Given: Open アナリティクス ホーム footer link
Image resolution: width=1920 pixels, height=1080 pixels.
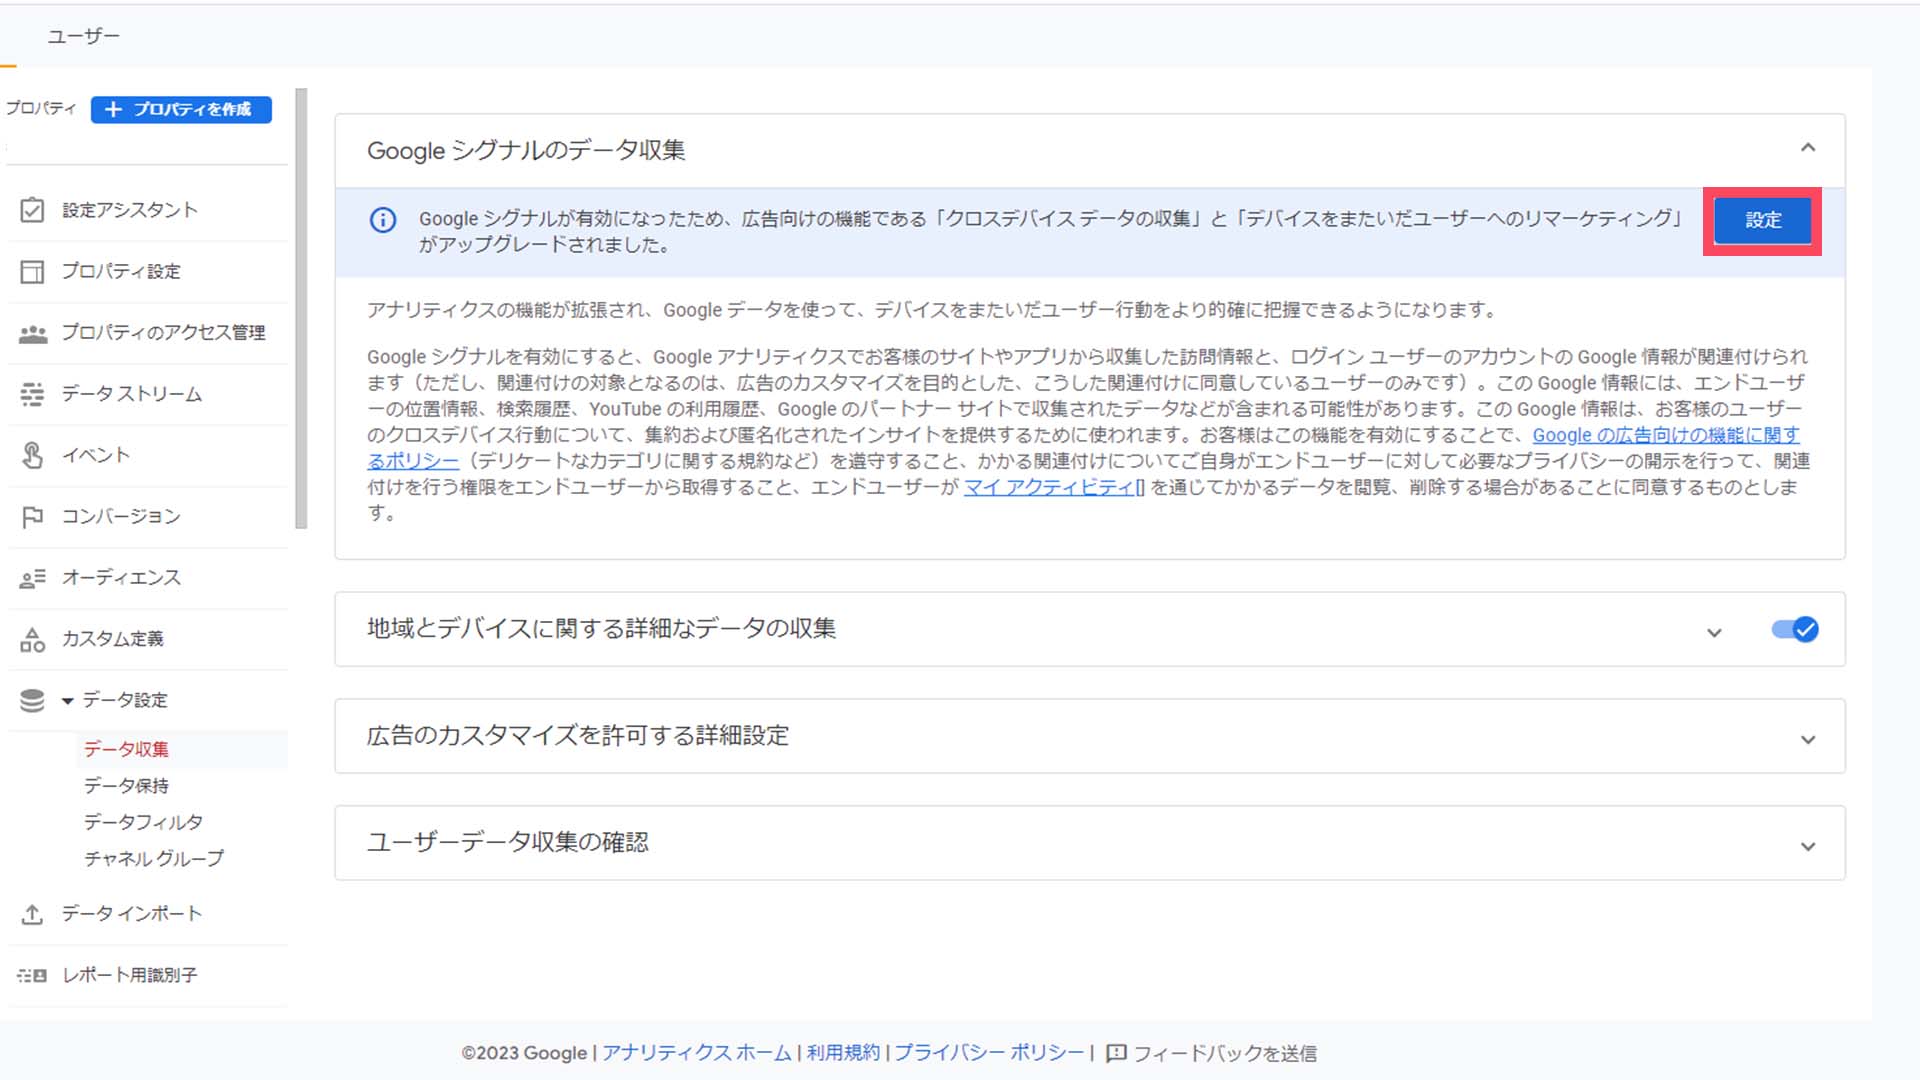Looking at the screenshot, I should pos(696,1053).
